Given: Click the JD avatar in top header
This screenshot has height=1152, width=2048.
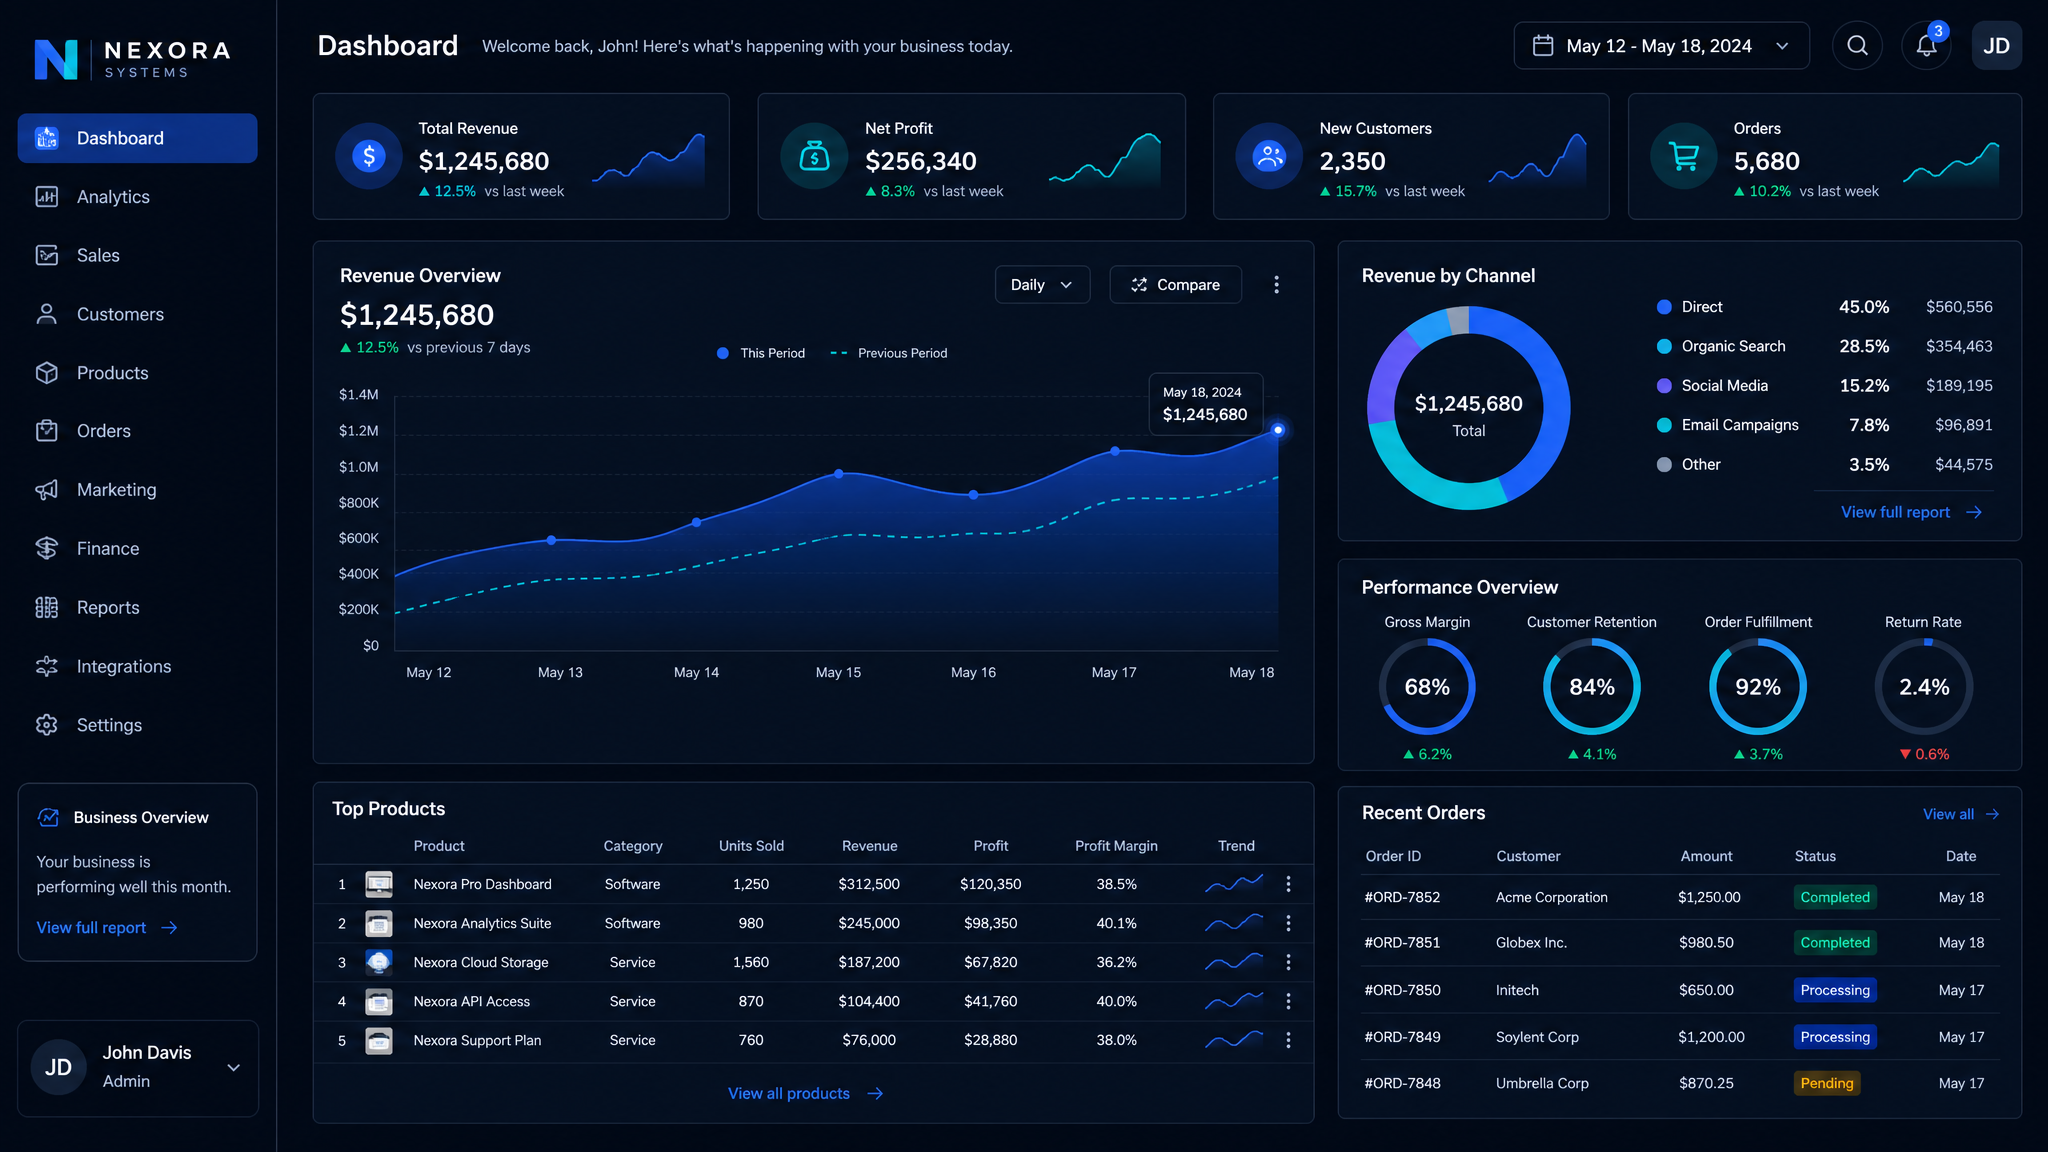Looking at the screenshot, I should (1996, 46).
